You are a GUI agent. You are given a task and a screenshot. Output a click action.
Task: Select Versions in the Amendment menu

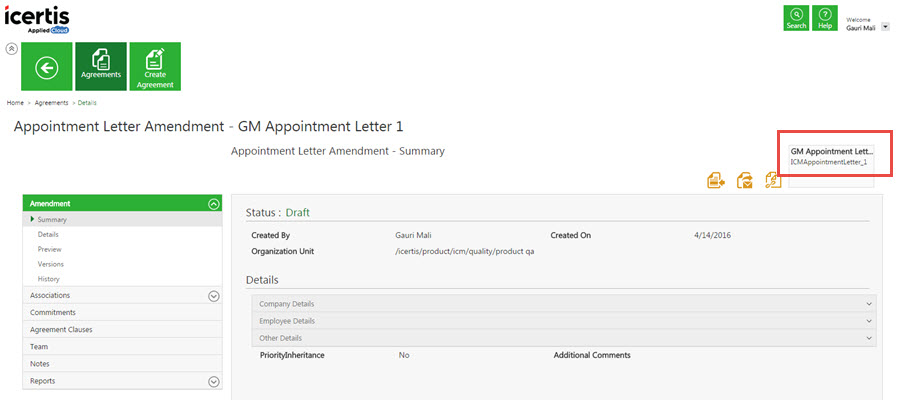pyautogui.click(x=51, y=265)
